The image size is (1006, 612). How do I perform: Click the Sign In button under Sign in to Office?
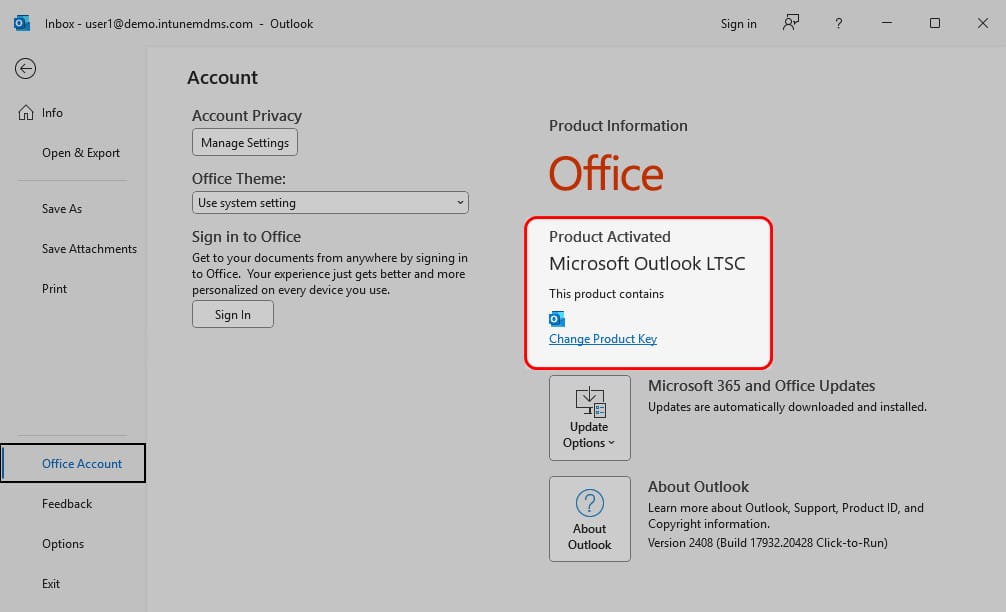coord(233,314)
